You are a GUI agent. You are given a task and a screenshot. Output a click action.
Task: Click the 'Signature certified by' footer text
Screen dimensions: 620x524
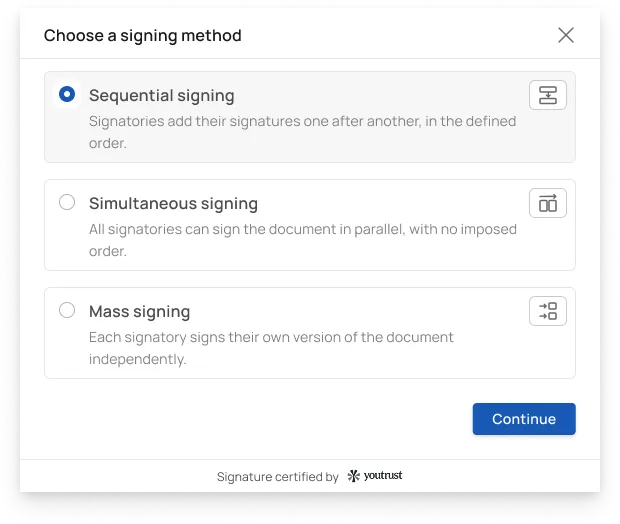tap(278, 477)
